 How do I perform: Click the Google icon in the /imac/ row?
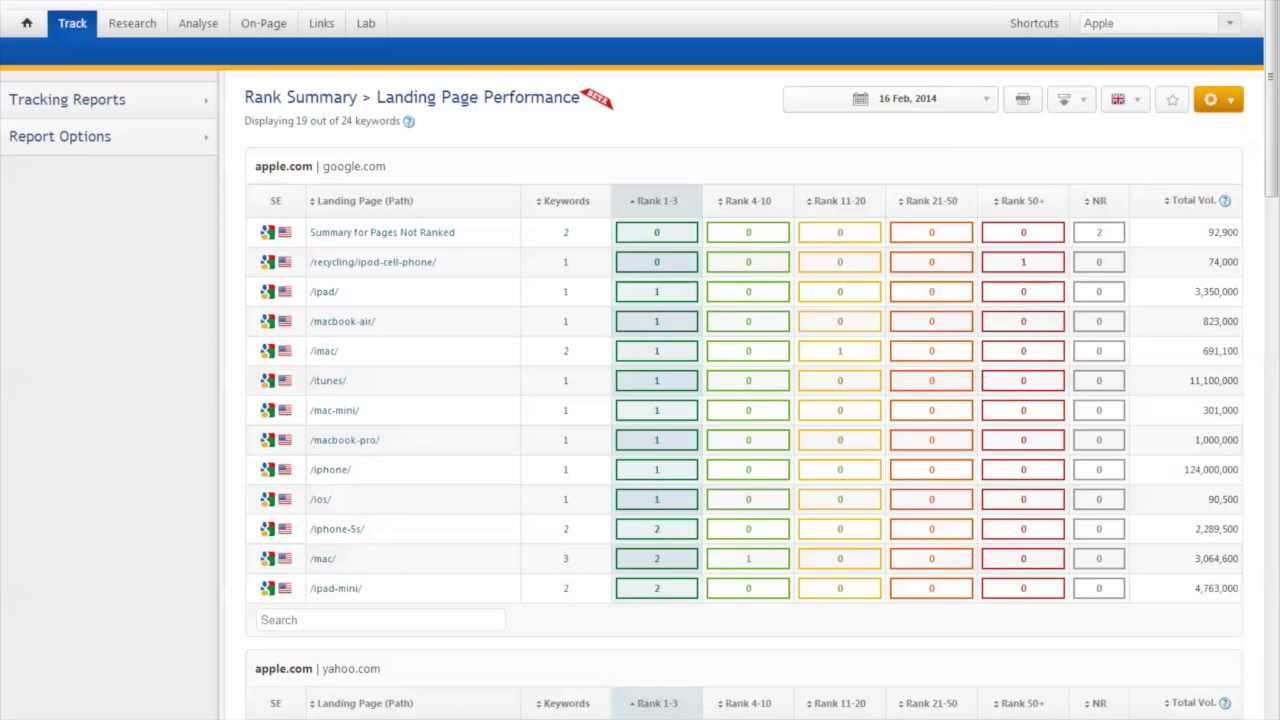[267, 351]
